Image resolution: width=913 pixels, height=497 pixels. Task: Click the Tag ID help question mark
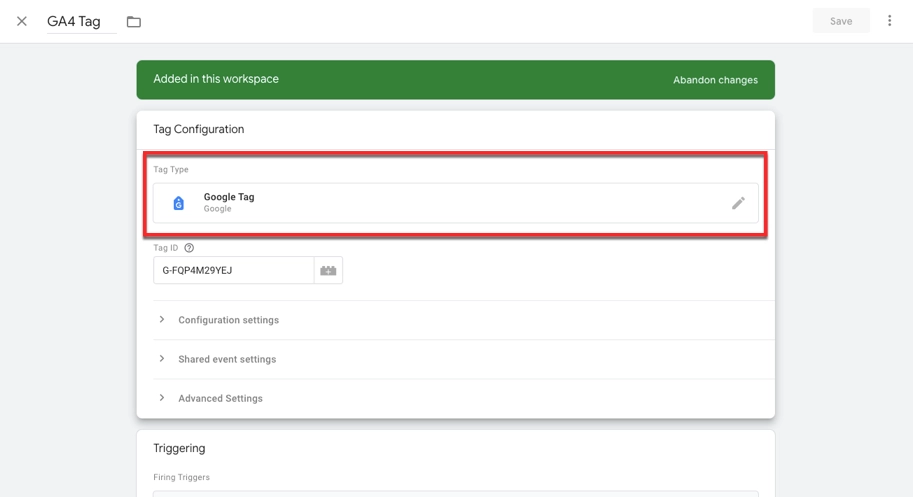click(x=189, y=248)
